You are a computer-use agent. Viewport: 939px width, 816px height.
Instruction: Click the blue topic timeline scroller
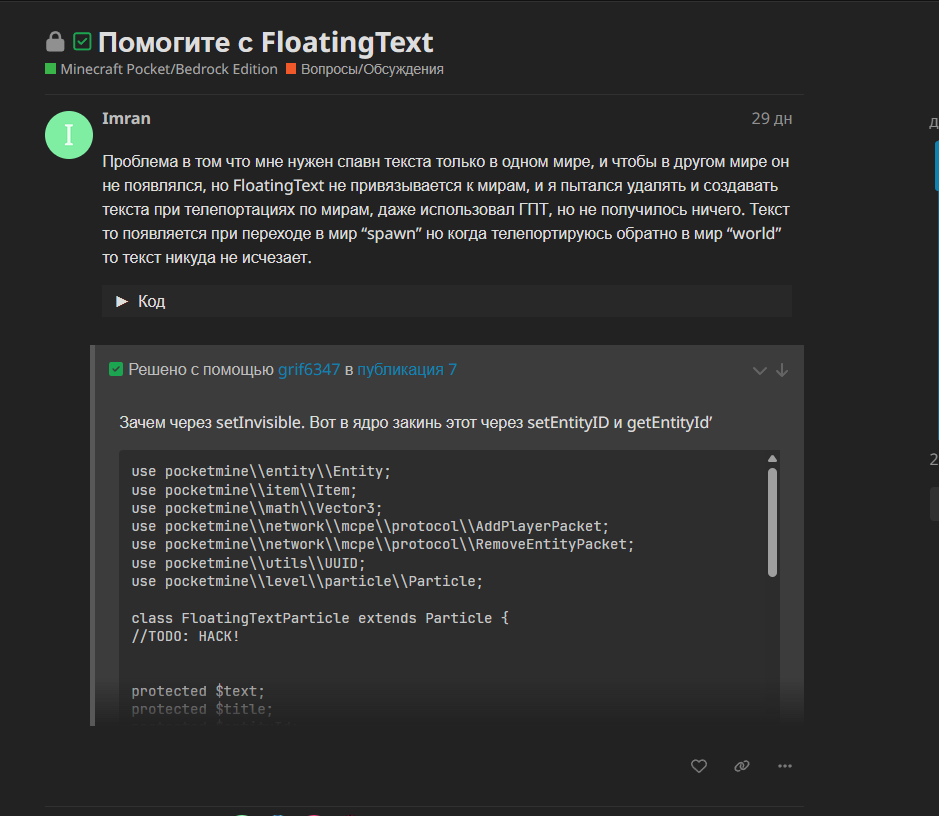[936, 165]
